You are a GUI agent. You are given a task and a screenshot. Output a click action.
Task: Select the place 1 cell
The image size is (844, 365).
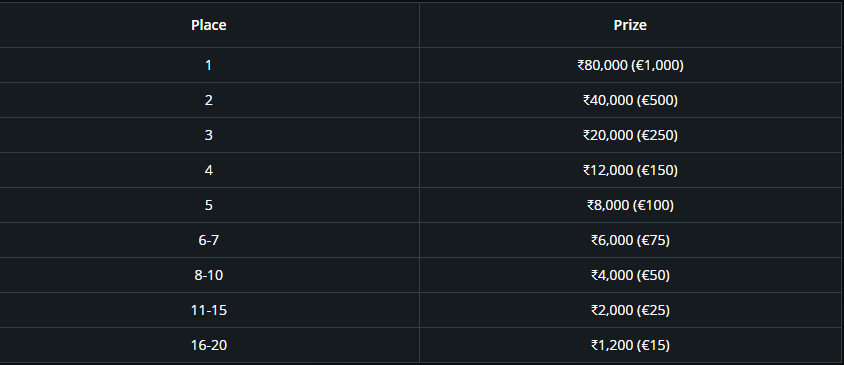click(x=209, y=65)
